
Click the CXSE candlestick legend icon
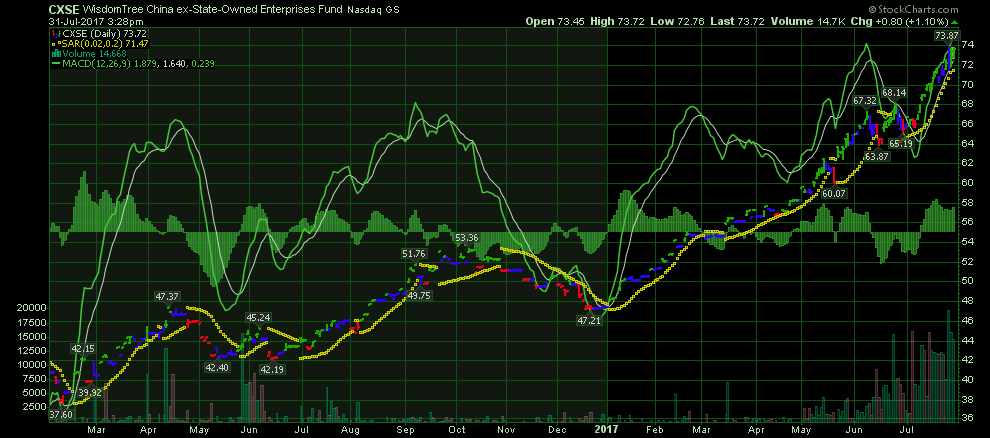tap(53, 33)
